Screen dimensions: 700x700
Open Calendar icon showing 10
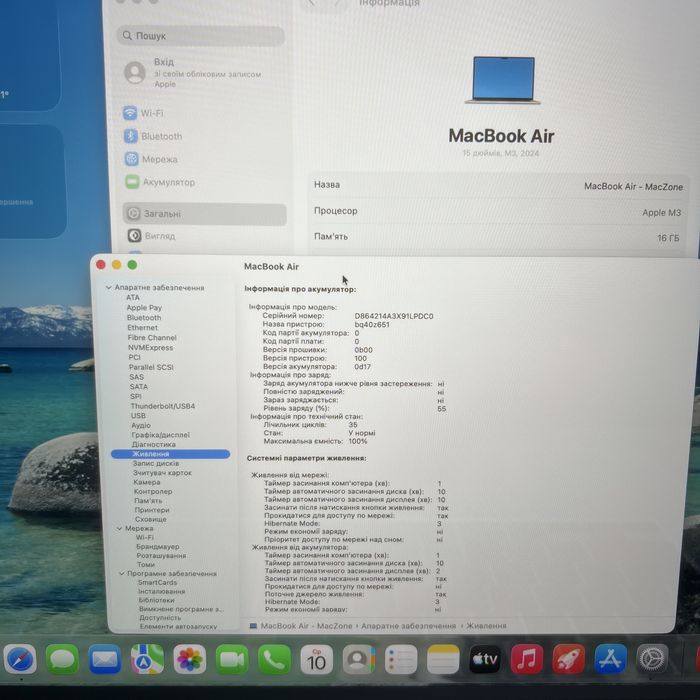coord(316,659)
